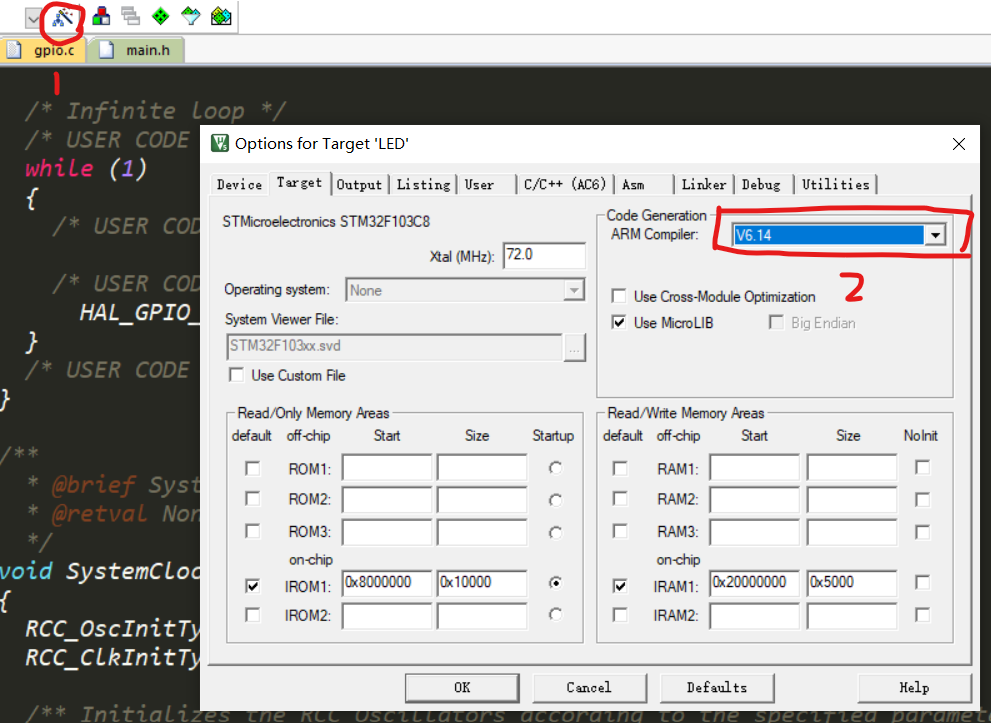Check the IROM2 default checkbox
The image size is (991, 723).
[x=252, y=614]
